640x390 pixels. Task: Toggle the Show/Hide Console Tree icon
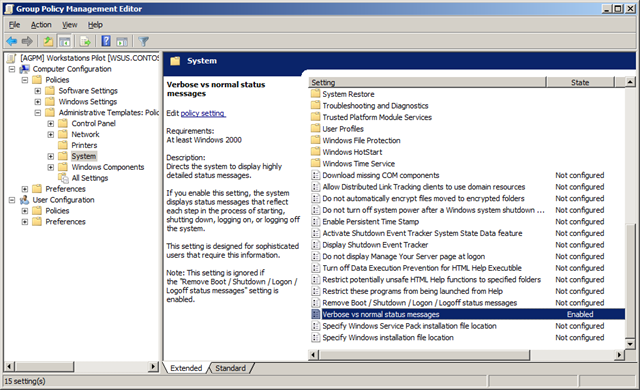click(x=64, y=41)
